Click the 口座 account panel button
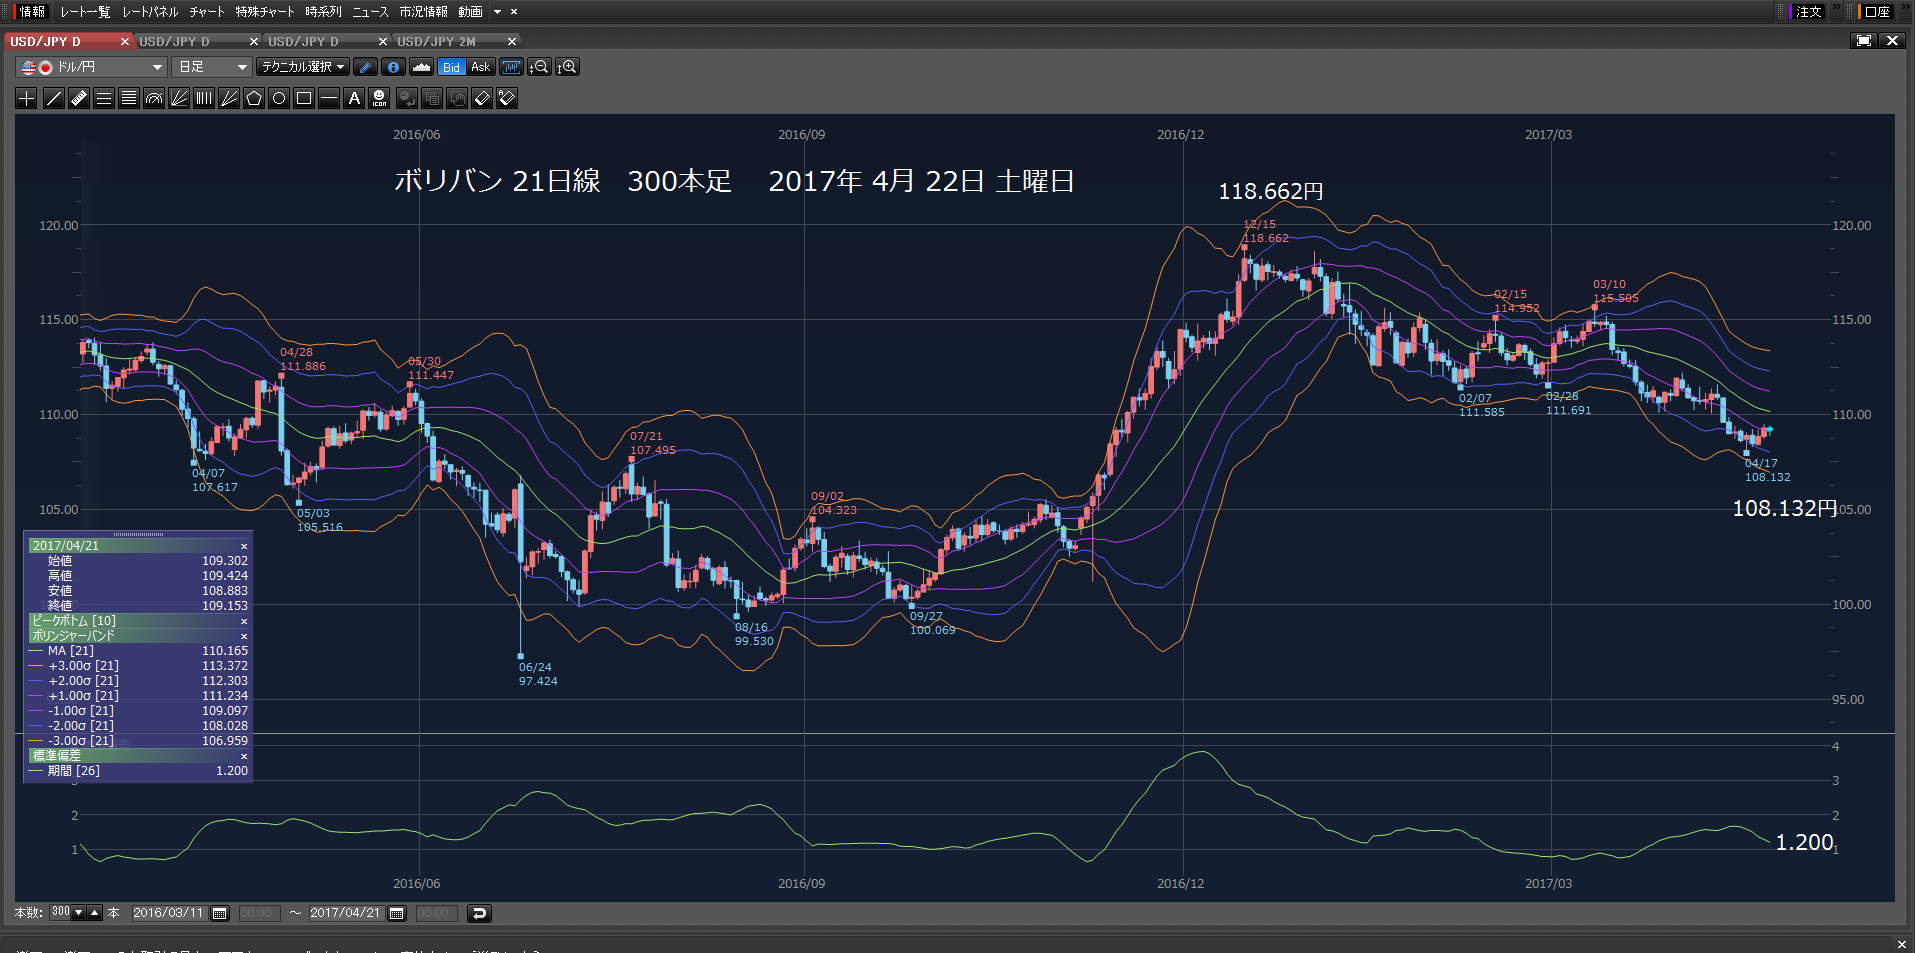The height and width of the screenshot is (953, 1915). pos(1877,12)
